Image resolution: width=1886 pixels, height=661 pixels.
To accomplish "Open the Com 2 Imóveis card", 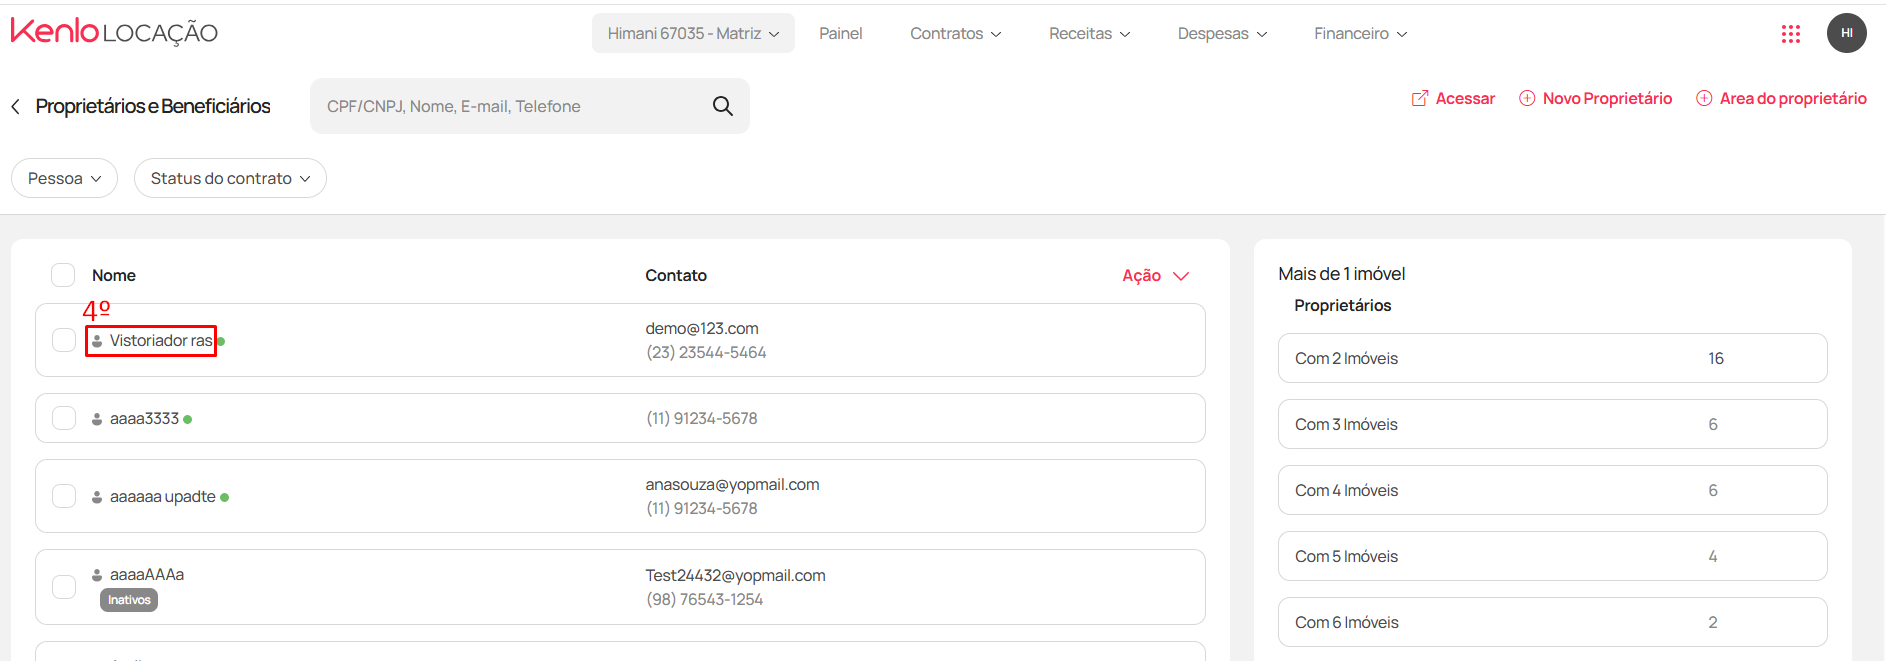I will (1552, 358).
